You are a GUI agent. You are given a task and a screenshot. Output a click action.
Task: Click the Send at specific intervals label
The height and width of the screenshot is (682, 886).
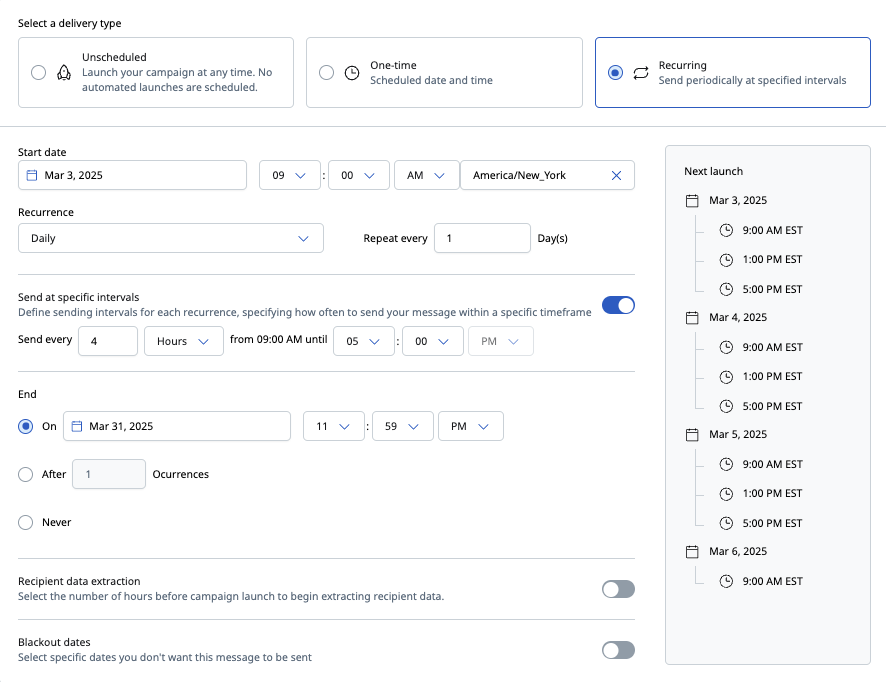pos(79,297)
